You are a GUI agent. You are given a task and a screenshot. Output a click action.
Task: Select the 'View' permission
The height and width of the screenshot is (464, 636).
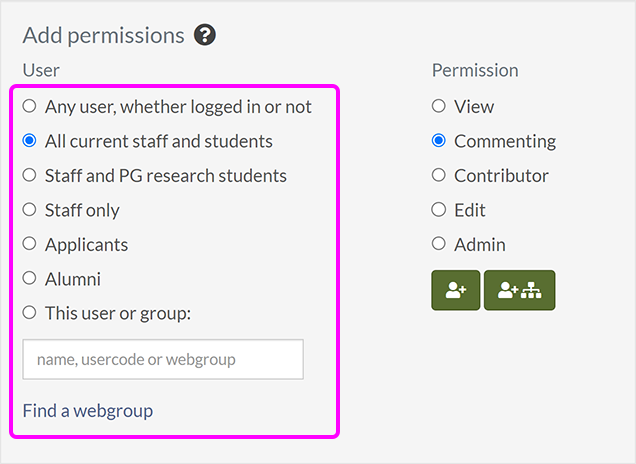coord(439,106)
